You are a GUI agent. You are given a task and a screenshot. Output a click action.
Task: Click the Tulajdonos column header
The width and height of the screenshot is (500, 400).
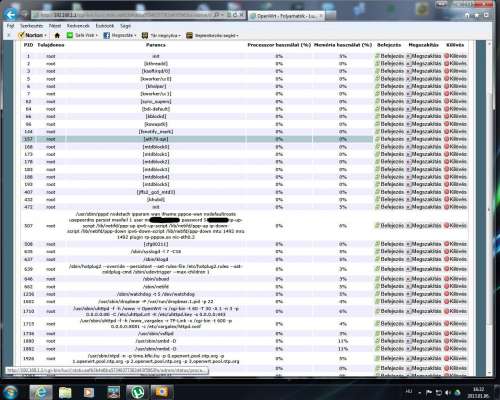point(51,45)
